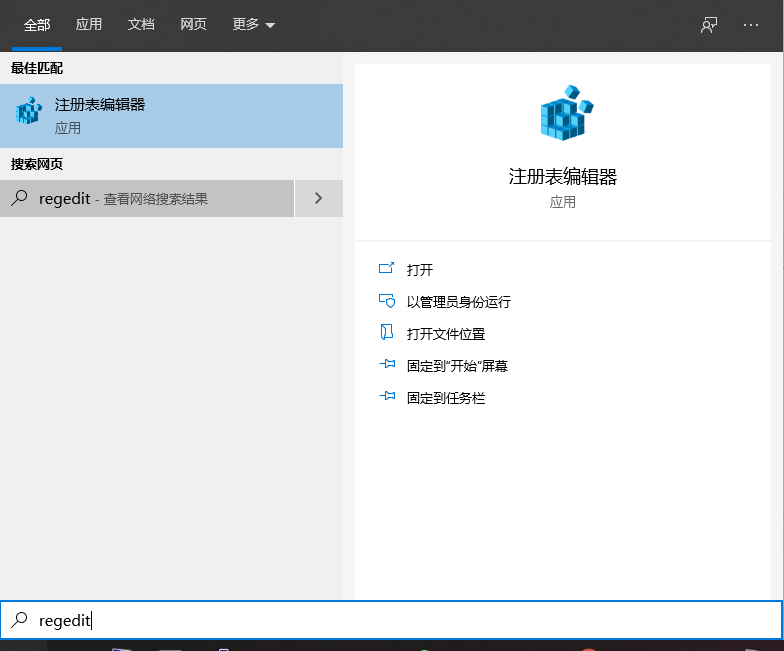Switch to the 网页 tab
Image resolution: width=784 pixels, height=651 pixels.
[x=194, y=24]
